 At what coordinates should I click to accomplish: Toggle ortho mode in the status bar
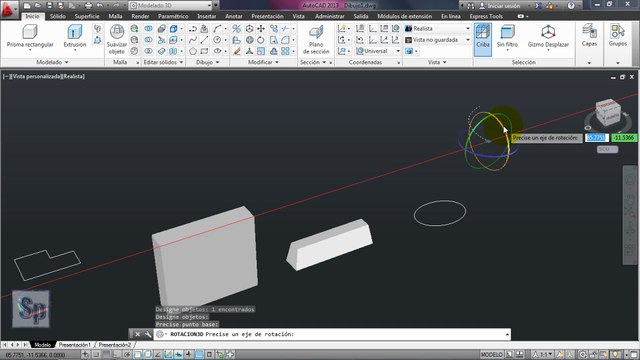pos(117,355)
